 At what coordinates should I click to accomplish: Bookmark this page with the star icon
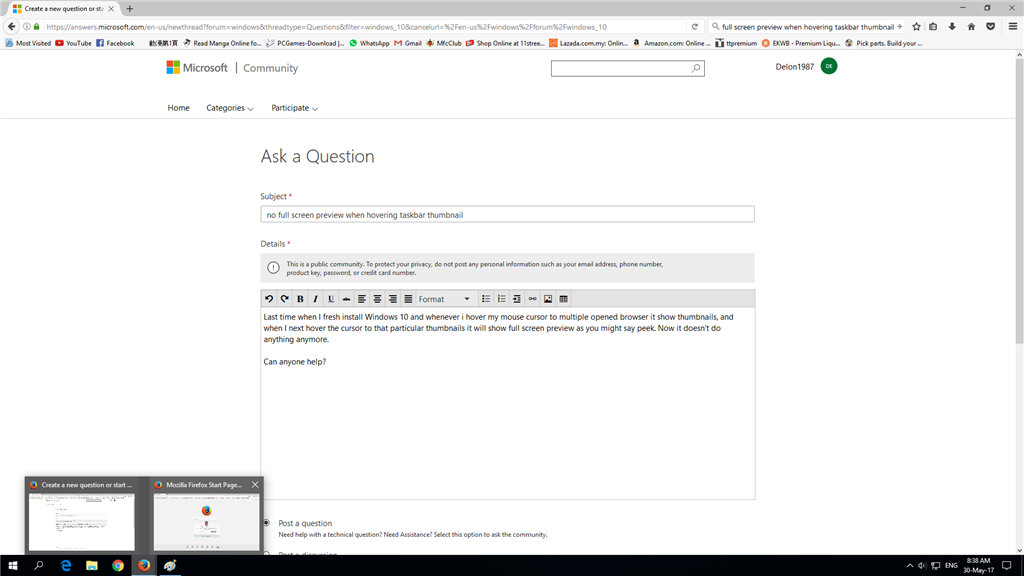click(916, 27)
